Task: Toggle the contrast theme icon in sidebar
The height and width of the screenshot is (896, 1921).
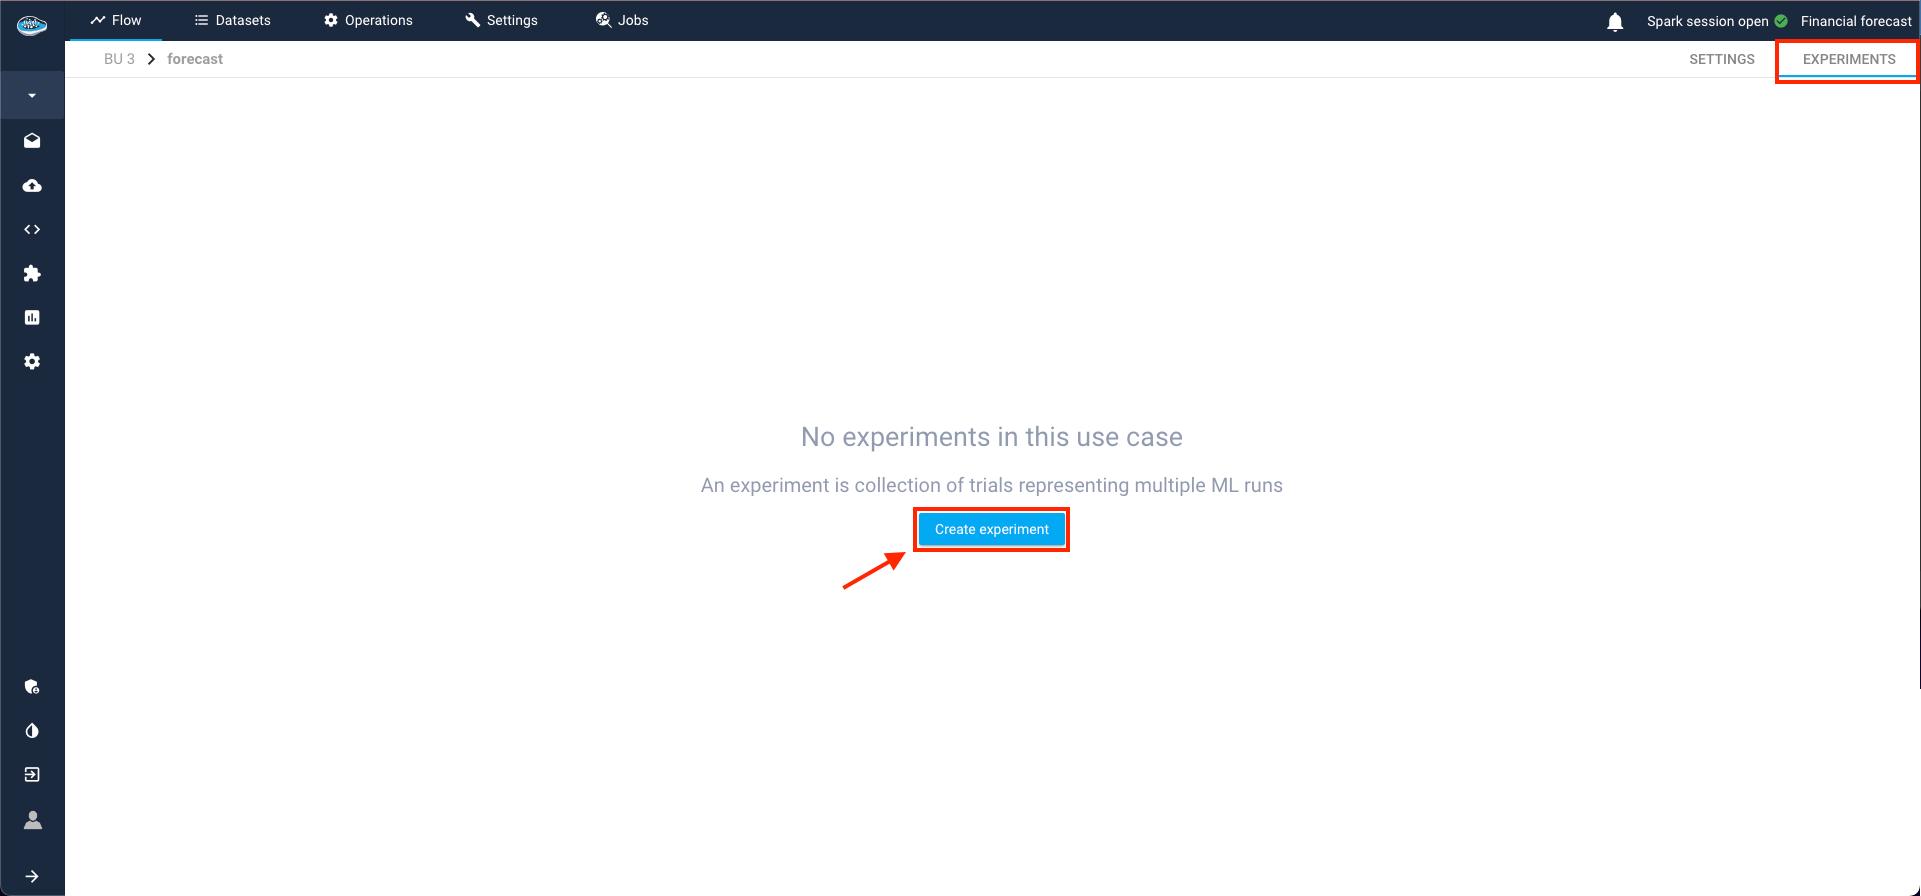Action: (x=32, y=731)
